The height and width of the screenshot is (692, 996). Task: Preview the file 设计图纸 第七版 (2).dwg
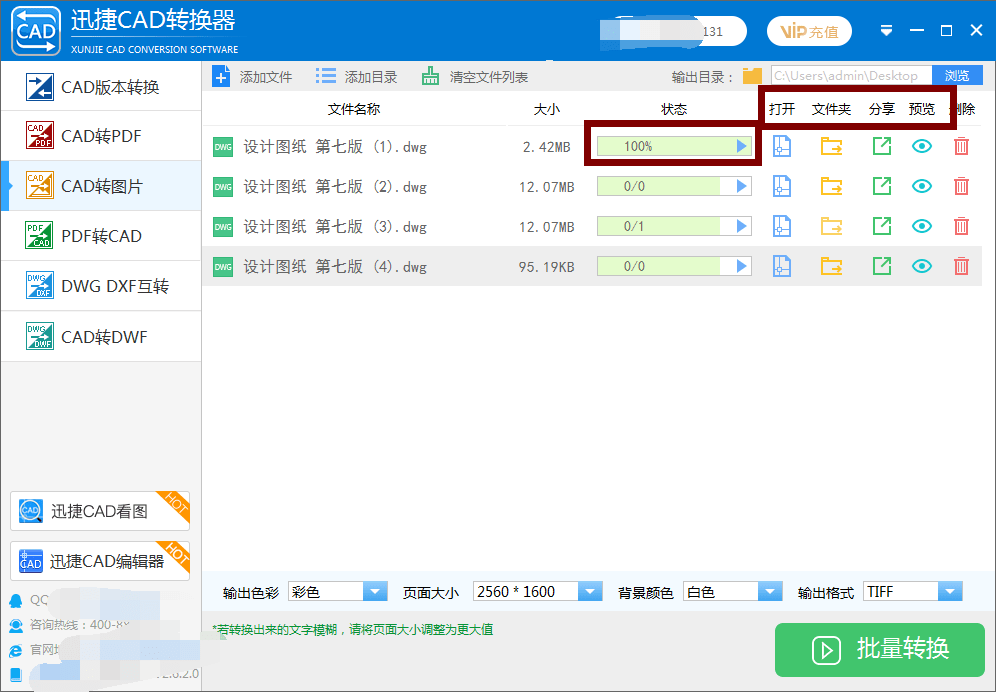coord(922,186)
